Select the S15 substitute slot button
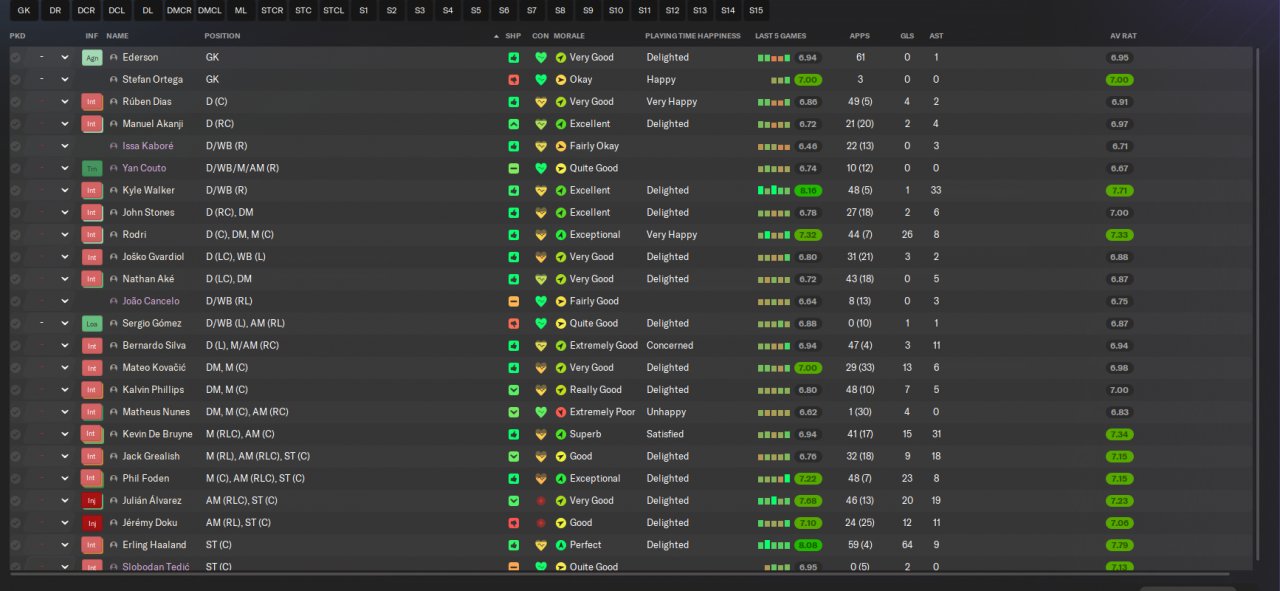 tap(755, 11)
